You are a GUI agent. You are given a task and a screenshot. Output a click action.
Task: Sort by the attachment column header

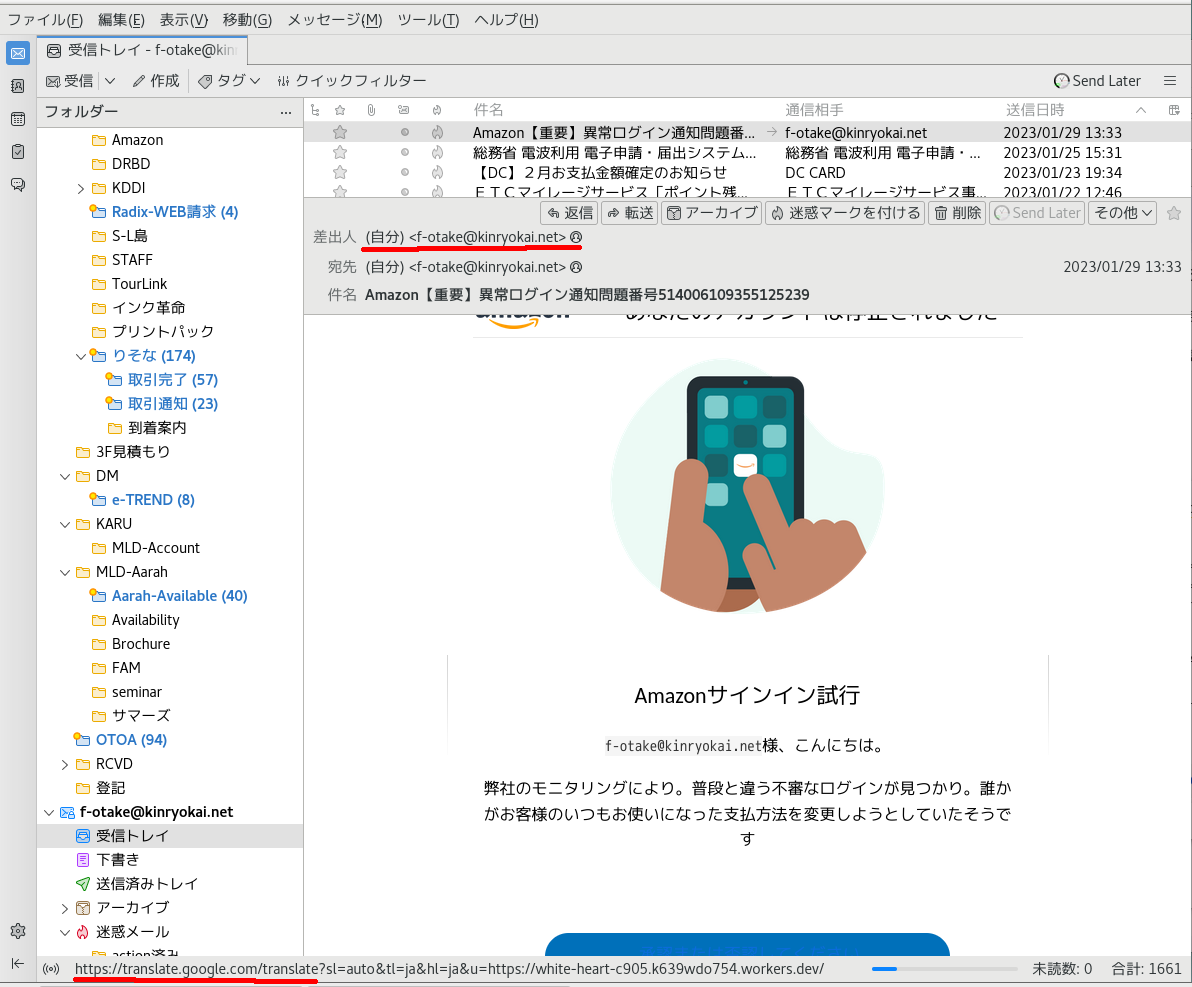point(371,110)
